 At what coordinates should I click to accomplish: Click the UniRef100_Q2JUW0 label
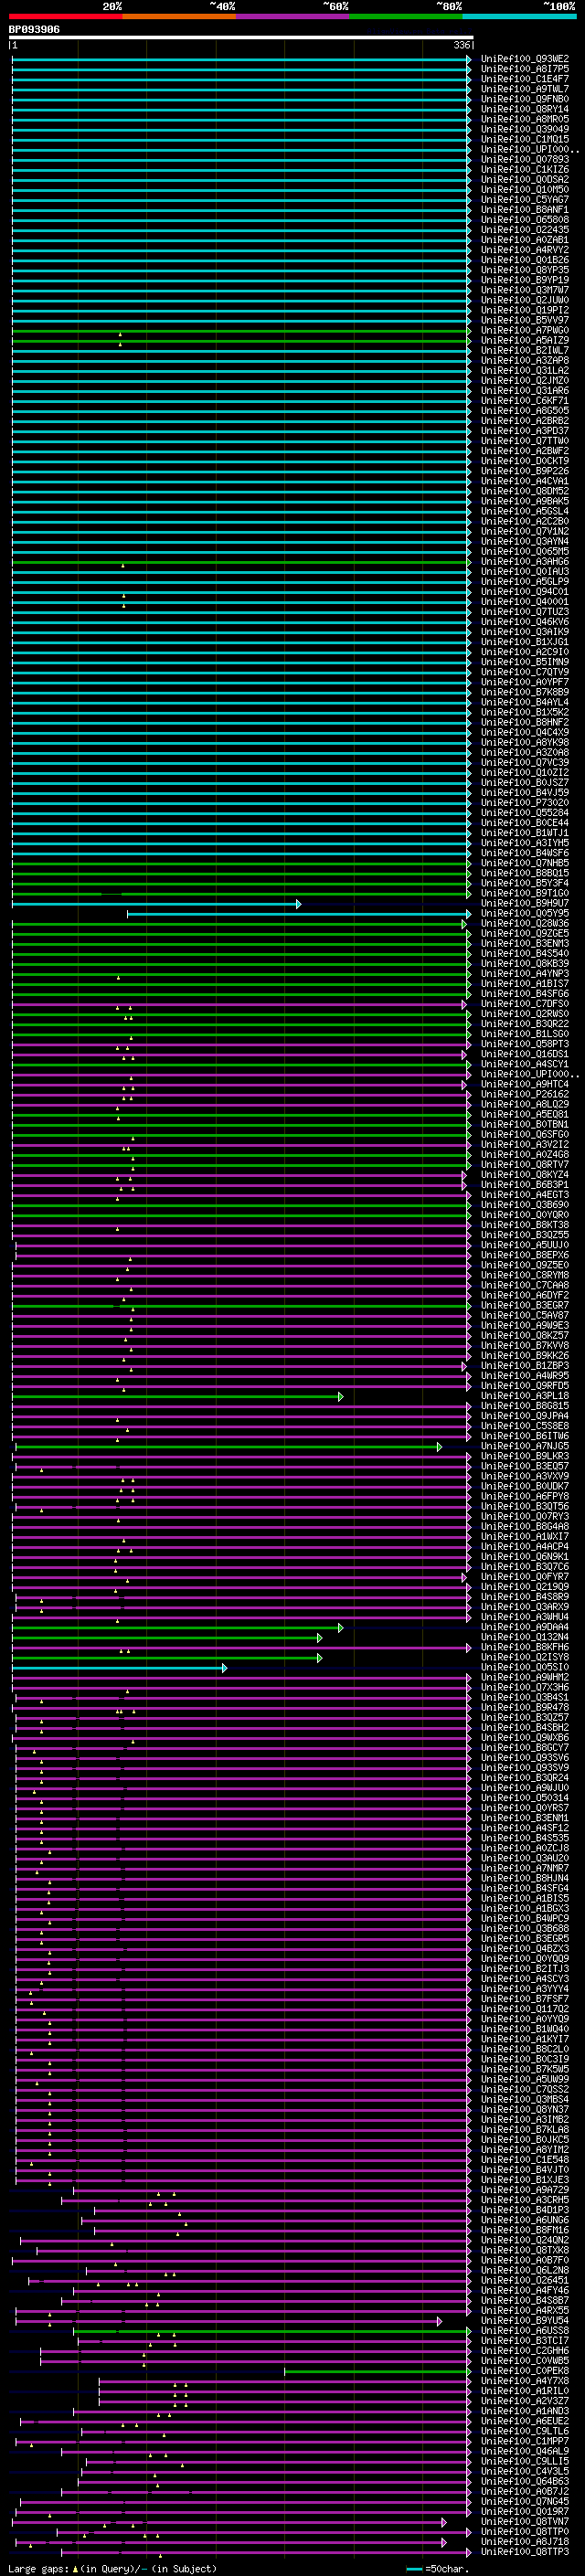(525, 300)
